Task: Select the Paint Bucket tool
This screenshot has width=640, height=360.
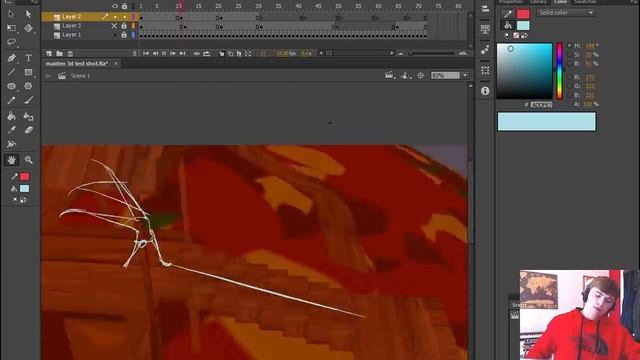Action: click(x=11, y=116)
